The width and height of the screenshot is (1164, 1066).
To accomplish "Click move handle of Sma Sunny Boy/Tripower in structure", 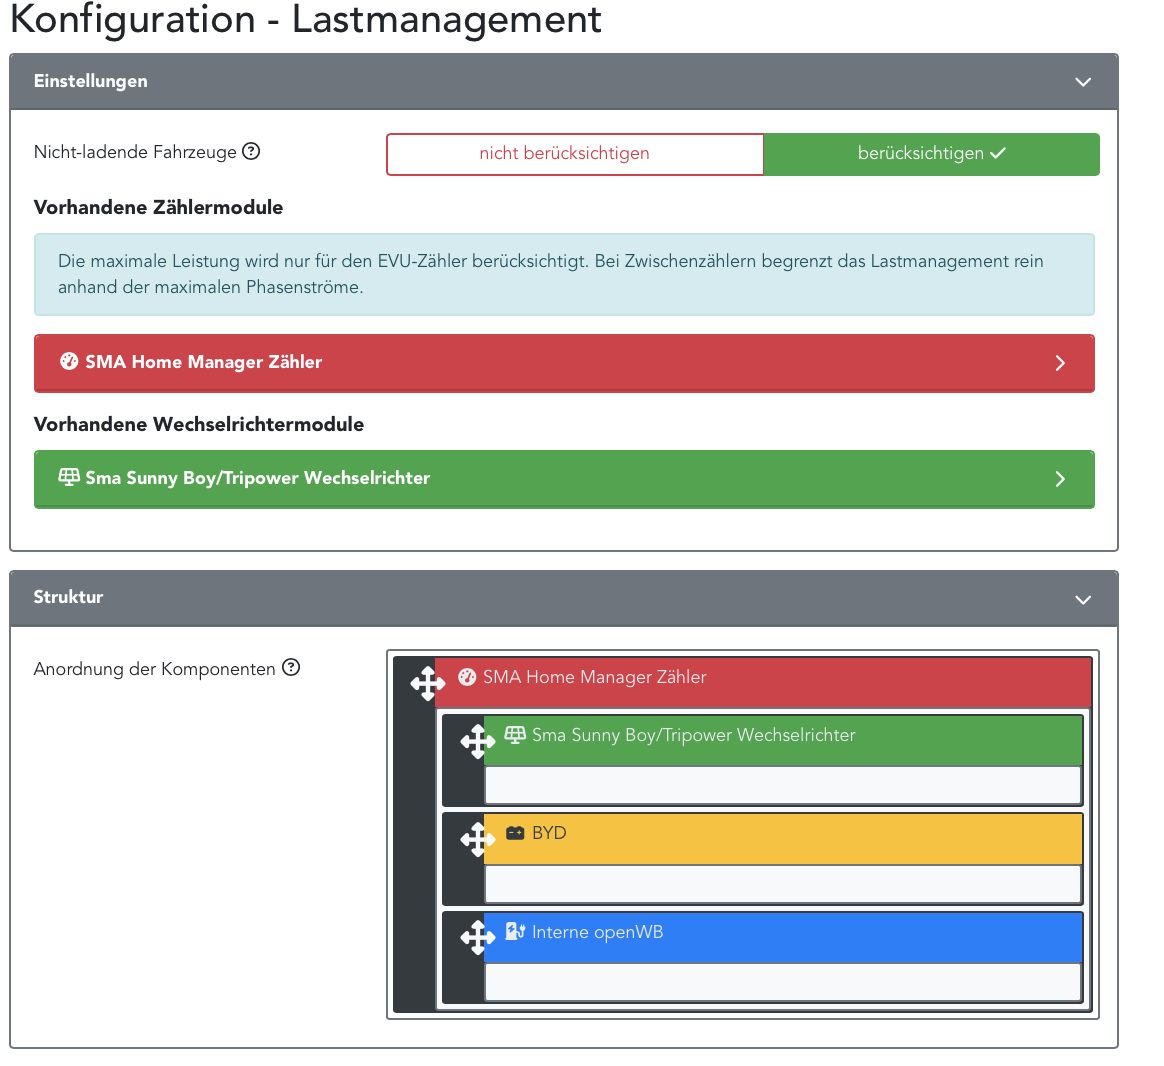I will click(477, 741).
